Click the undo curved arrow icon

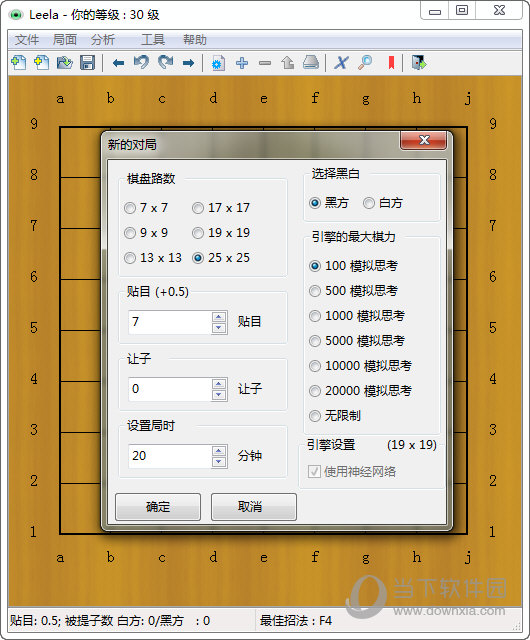tap(141, 63)
